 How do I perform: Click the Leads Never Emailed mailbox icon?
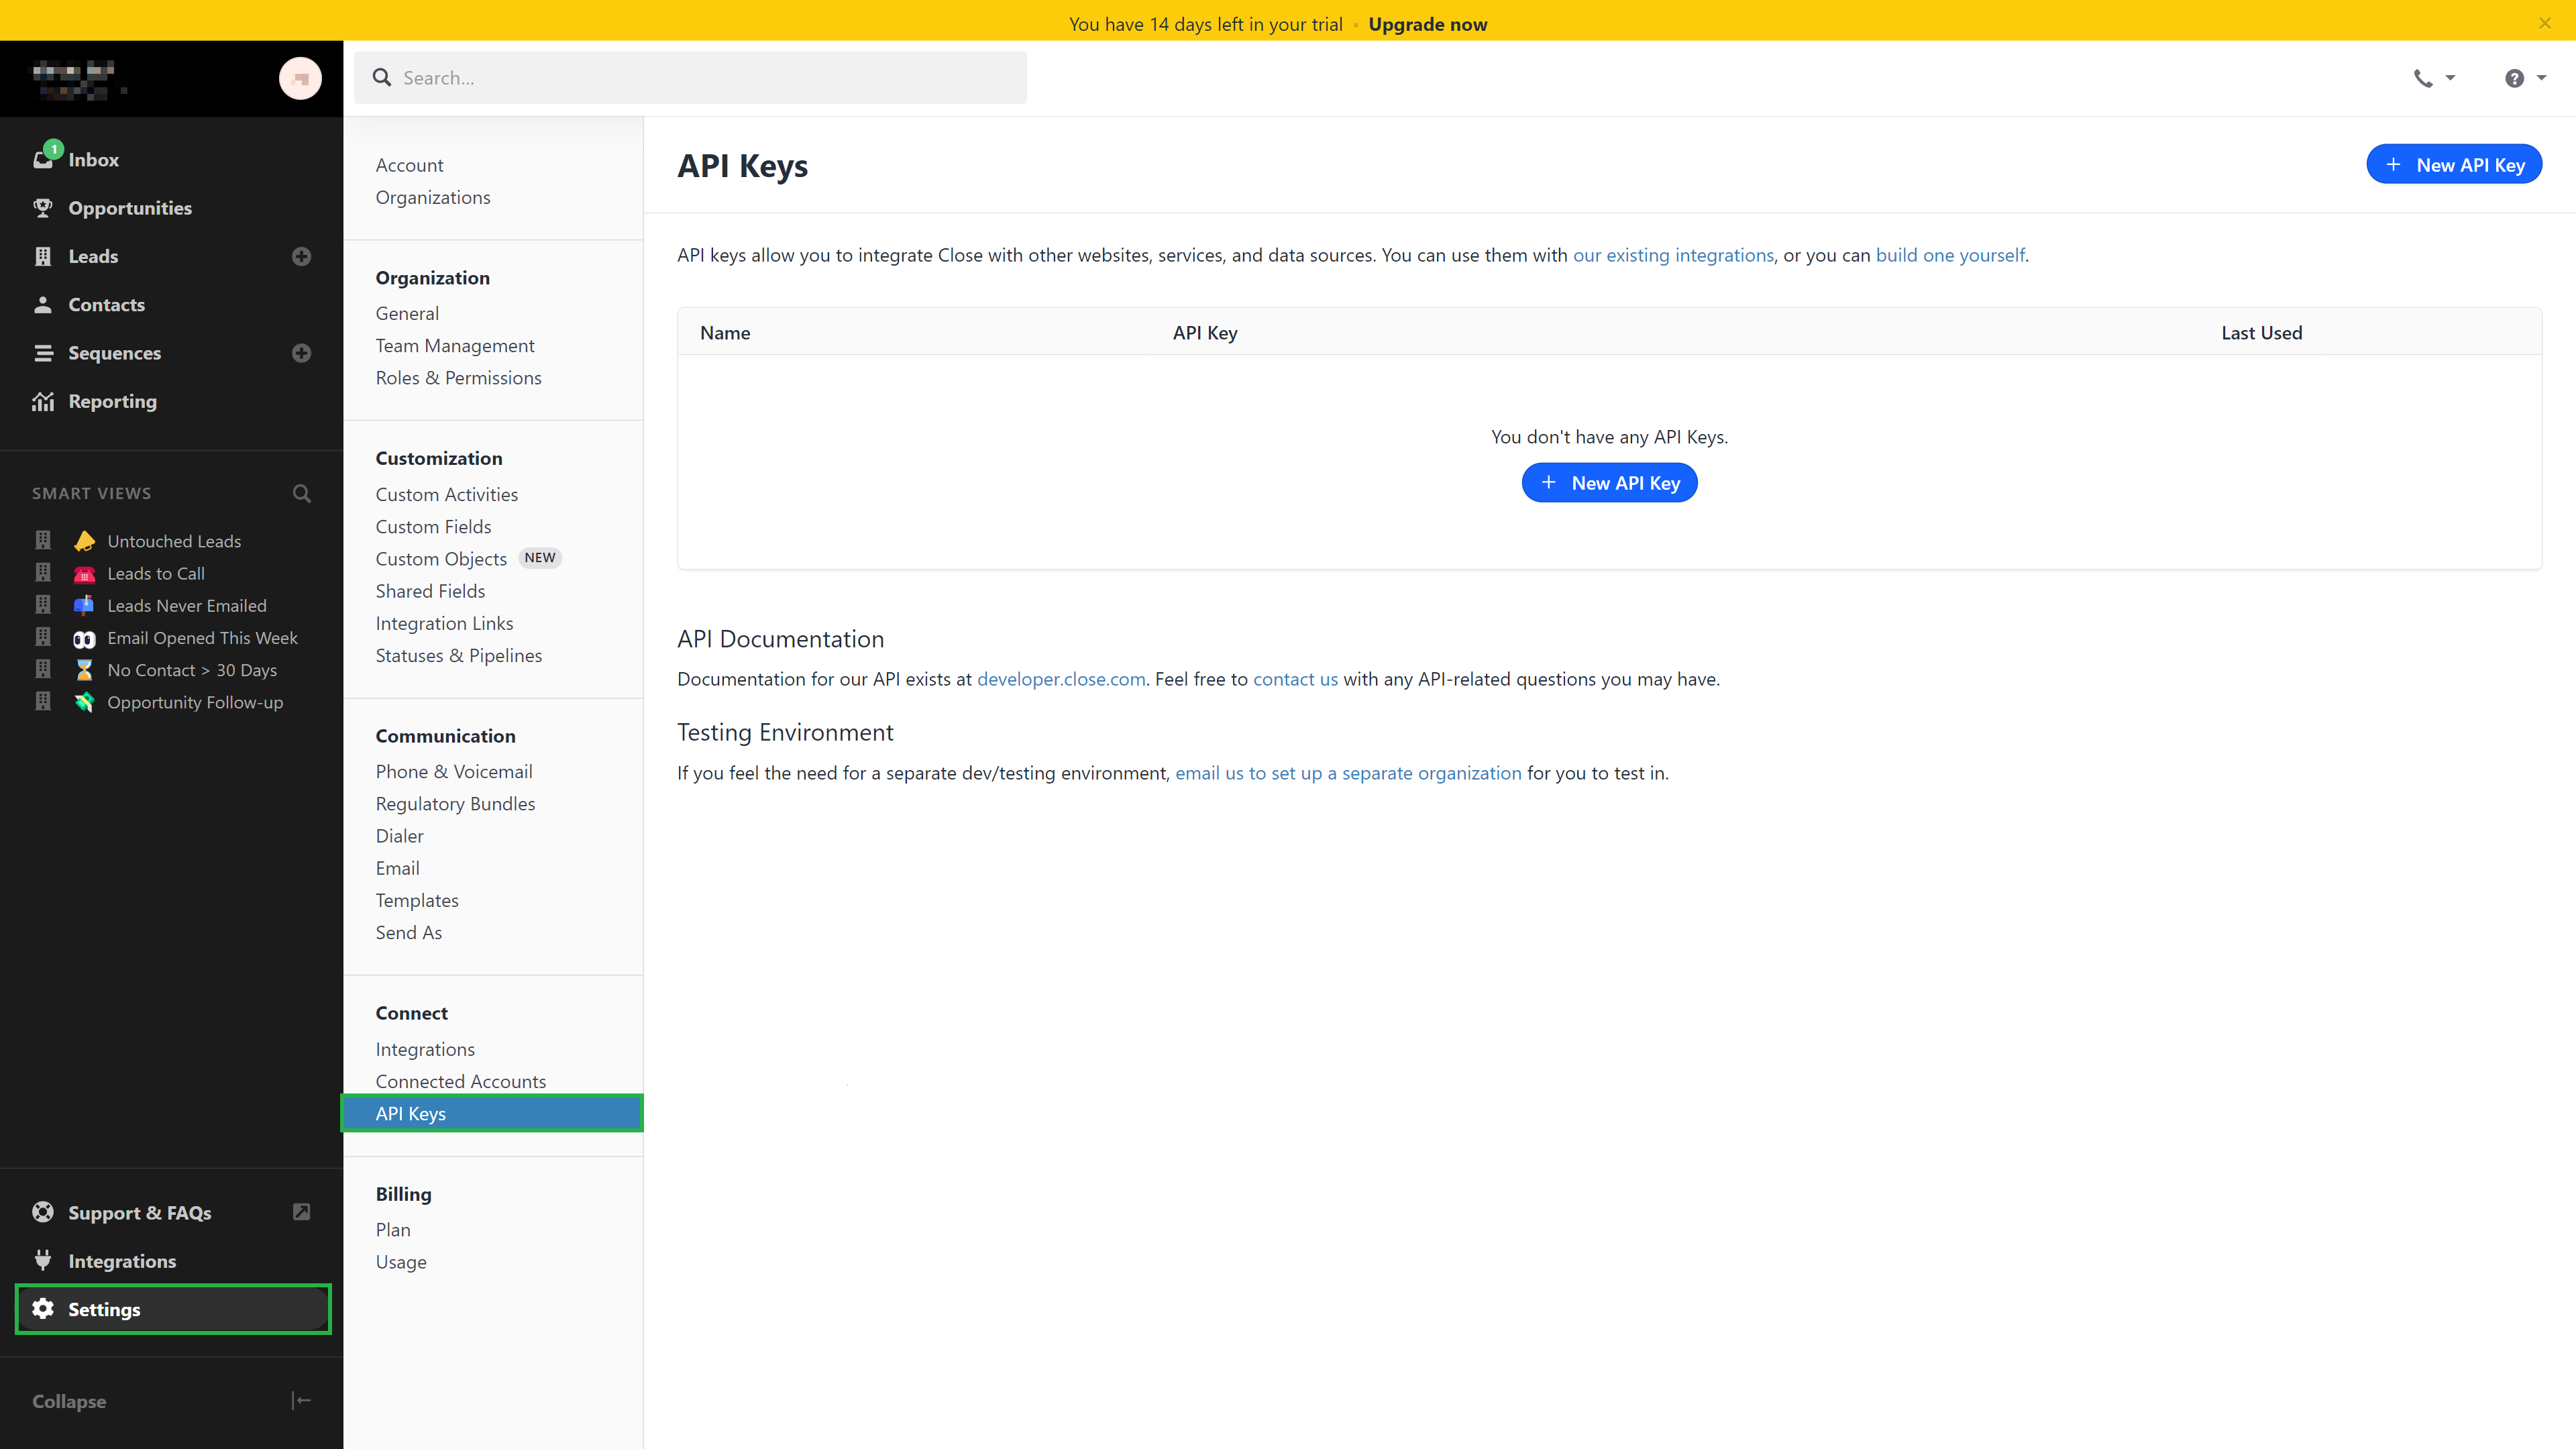coord(84,605)
